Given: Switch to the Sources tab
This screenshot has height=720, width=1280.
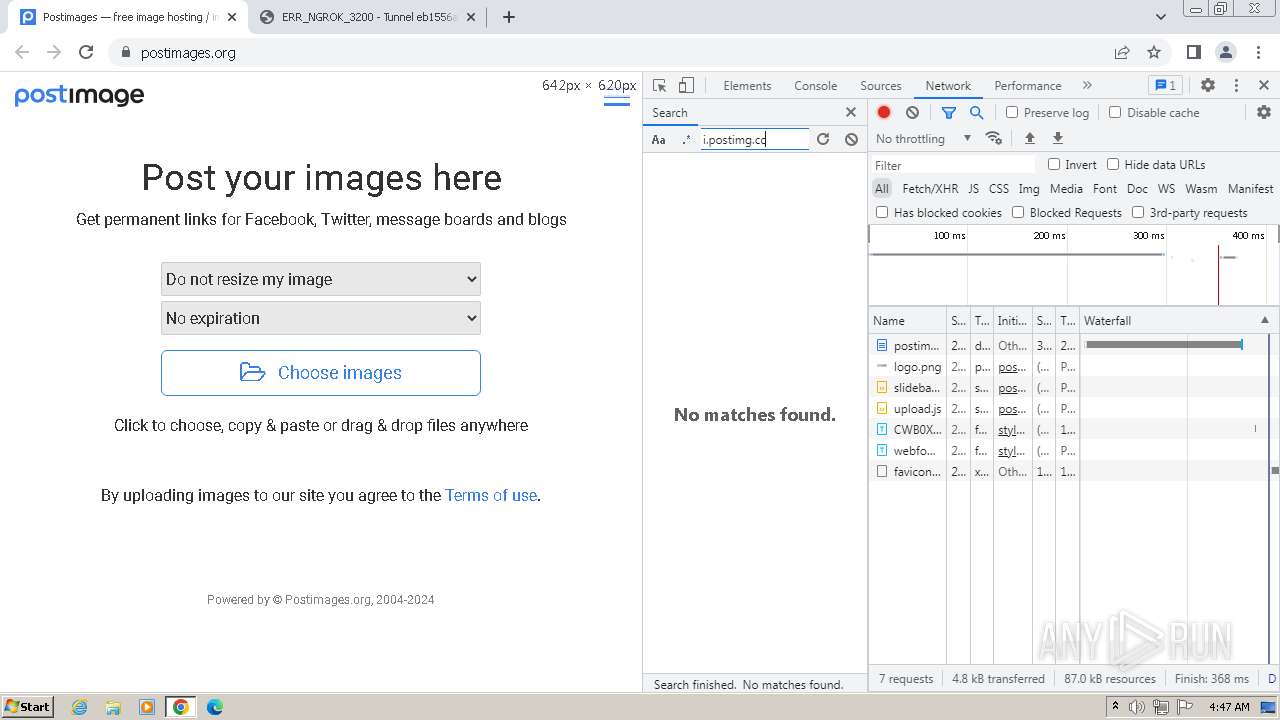Looking at the screenshot, I should [880, 86].
